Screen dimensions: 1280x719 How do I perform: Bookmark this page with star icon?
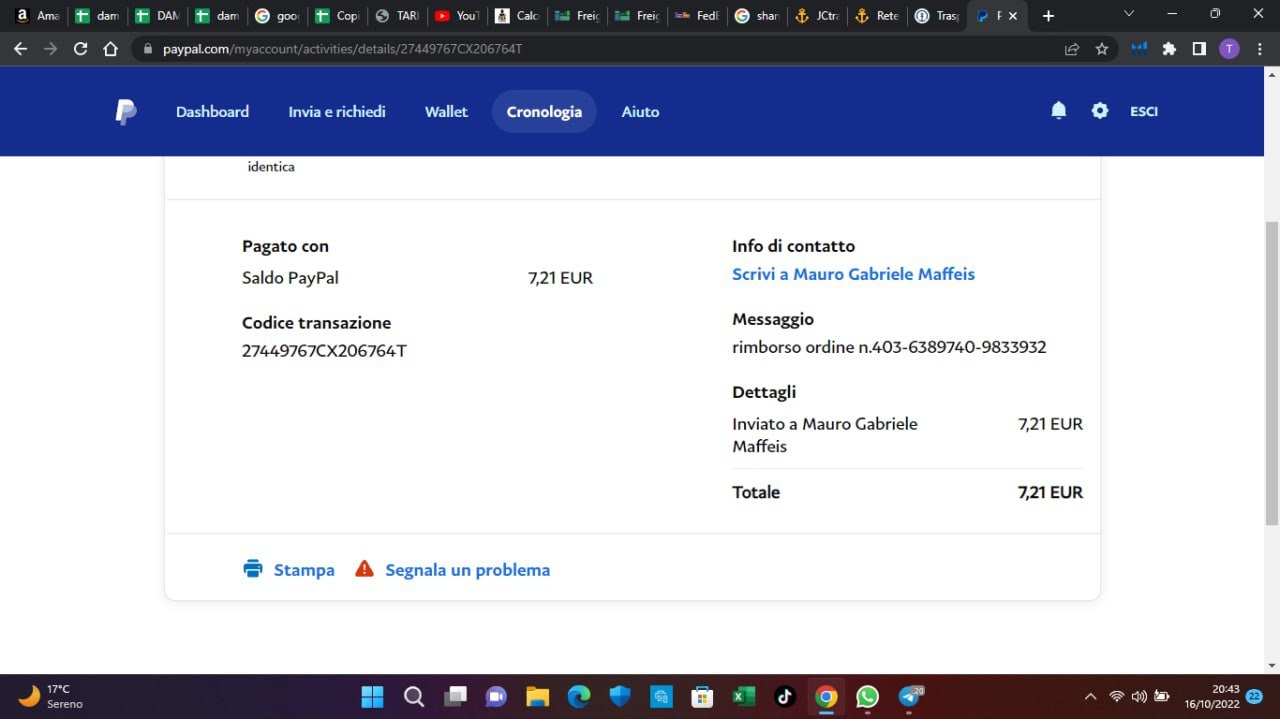point(1102,48)
